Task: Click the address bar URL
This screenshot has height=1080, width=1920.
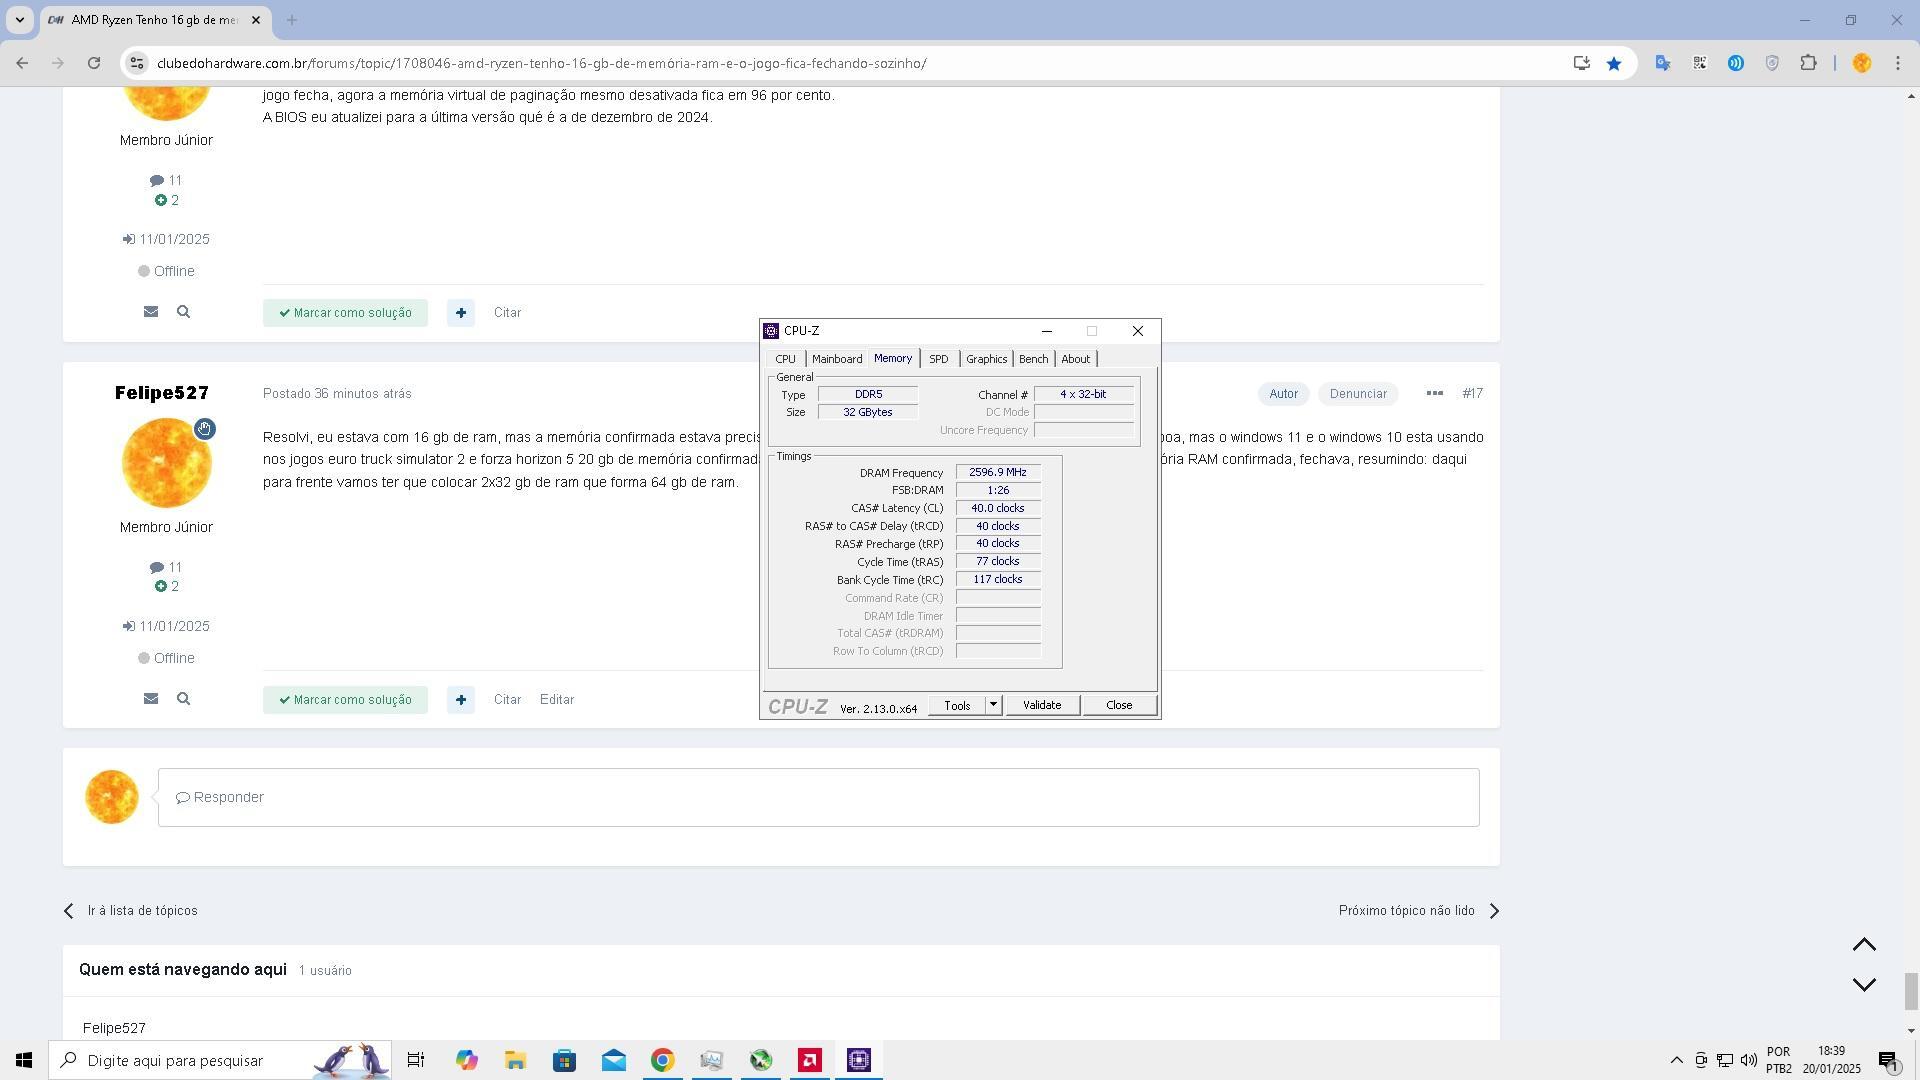Action: point(541,63)
